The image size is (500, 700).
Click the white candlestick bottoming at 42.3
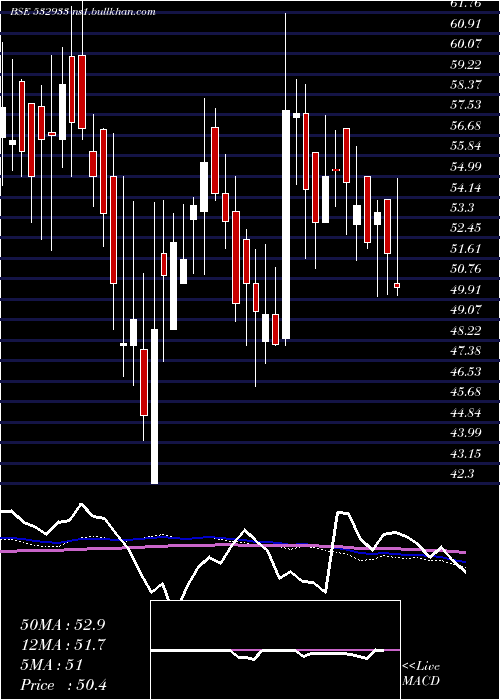pyautogui.click(x=154, y=406)
